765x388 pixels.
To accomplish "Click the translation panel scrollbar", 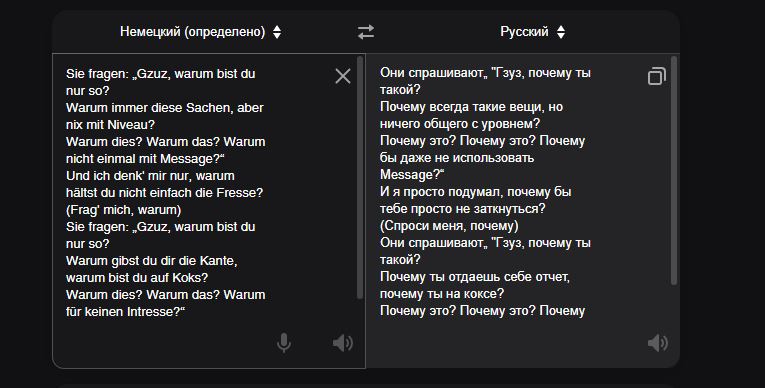I will pos(674,170).
